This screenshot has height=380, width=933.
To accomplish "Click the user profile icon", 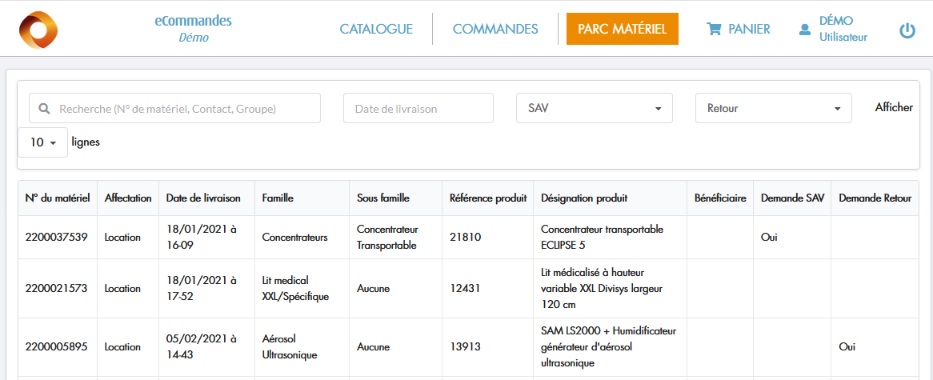I will coord(805,29).
